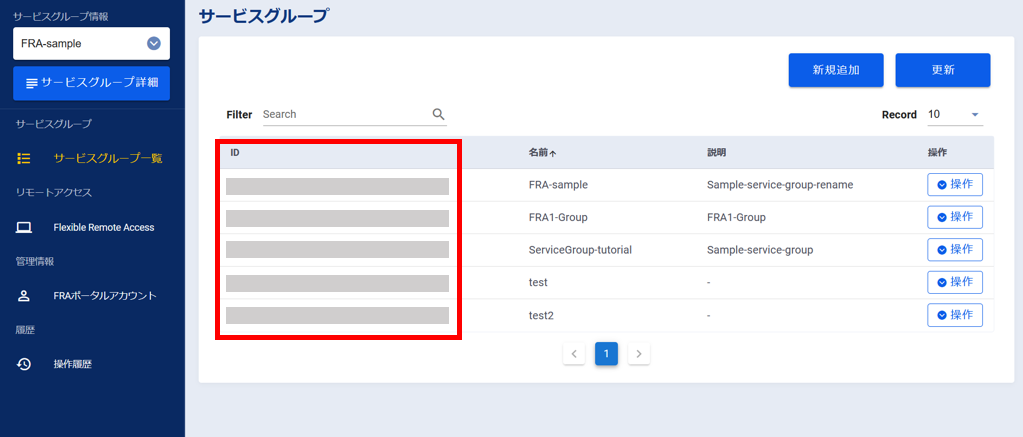
Task: Open 操作 dropdown for ServiceGroup-tutorial row
Action: click(x=954, y=249)
